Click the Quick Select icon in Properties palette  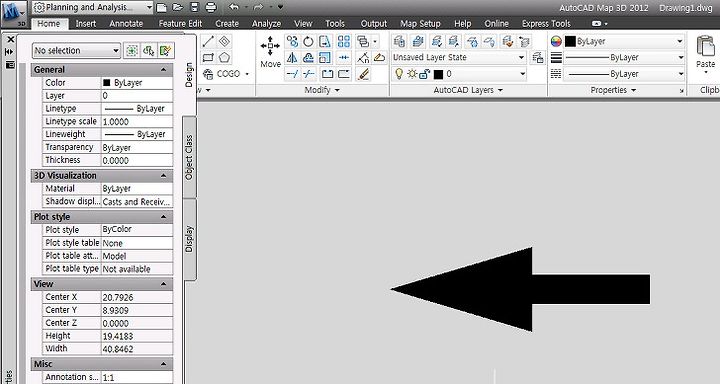click(165, 51)
